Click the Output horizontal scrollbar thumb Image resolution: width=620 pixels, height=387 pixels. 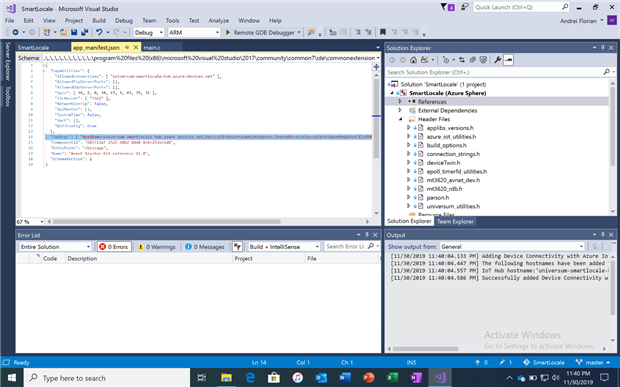[x=425, y=349]
